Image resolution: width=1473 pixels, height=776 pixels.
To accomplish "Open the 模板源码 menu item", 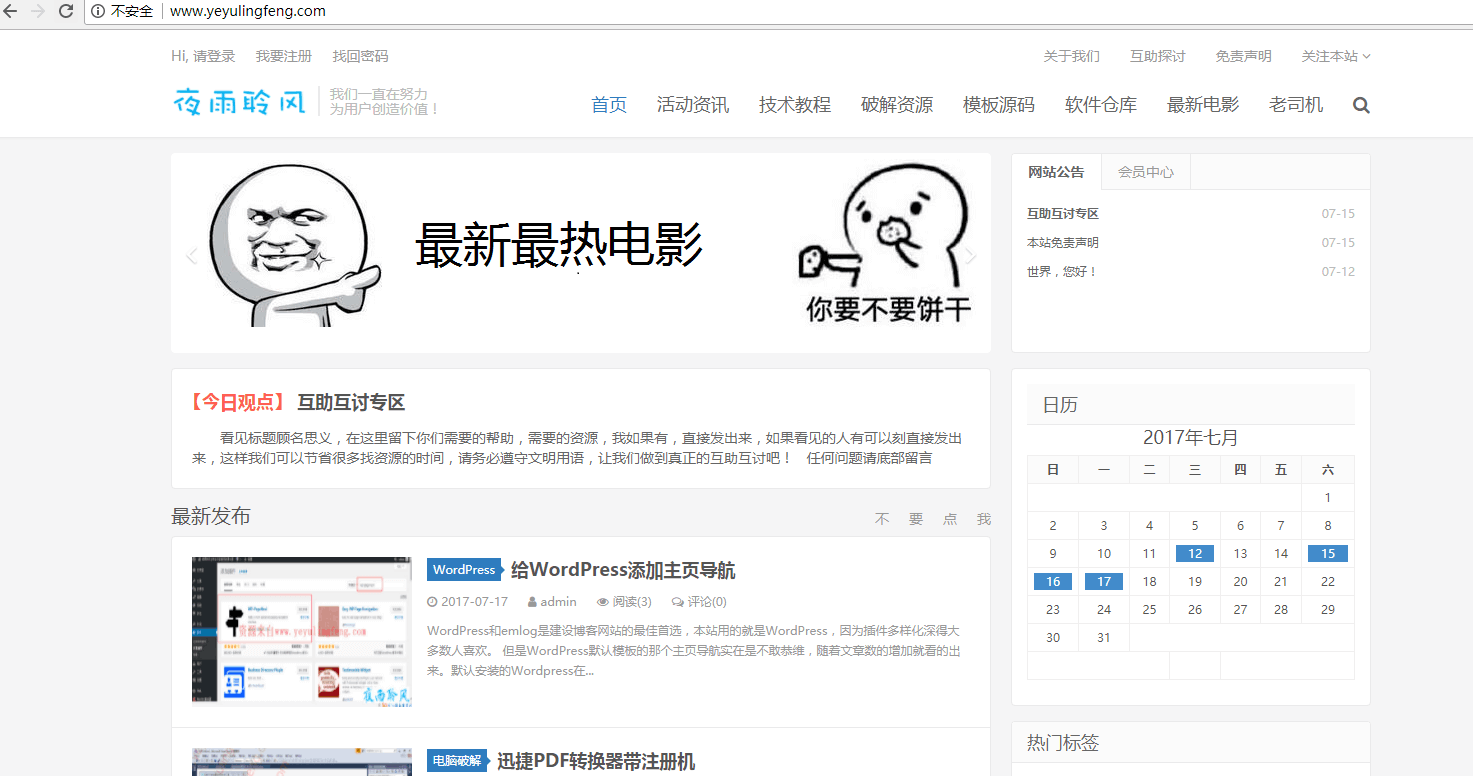I will (x=999, y=105).
